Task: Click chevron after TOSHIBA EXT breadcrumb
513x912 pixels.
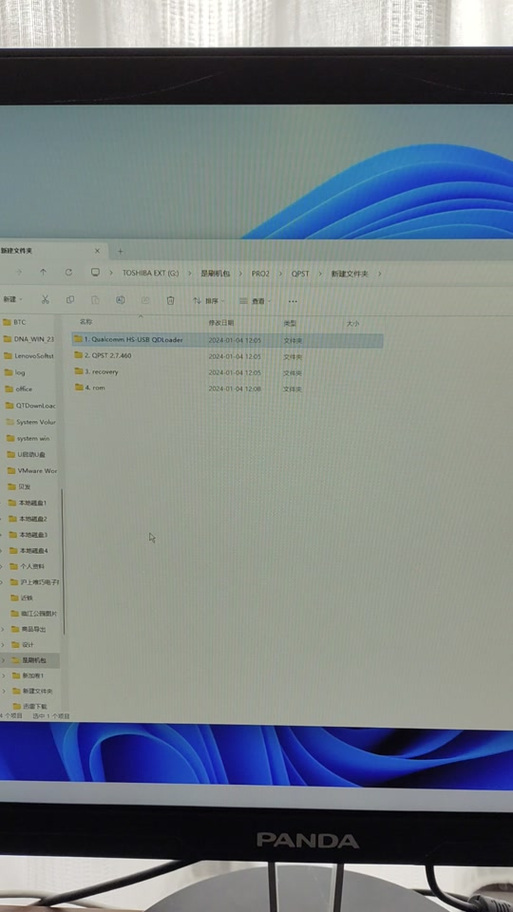Action: coord(190,273)
